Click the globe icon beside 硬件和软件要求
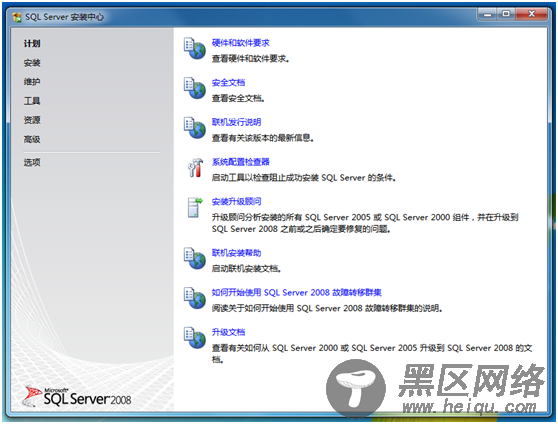Image resolution: width=558 pixels, height=424 pixels. point(195,48)
